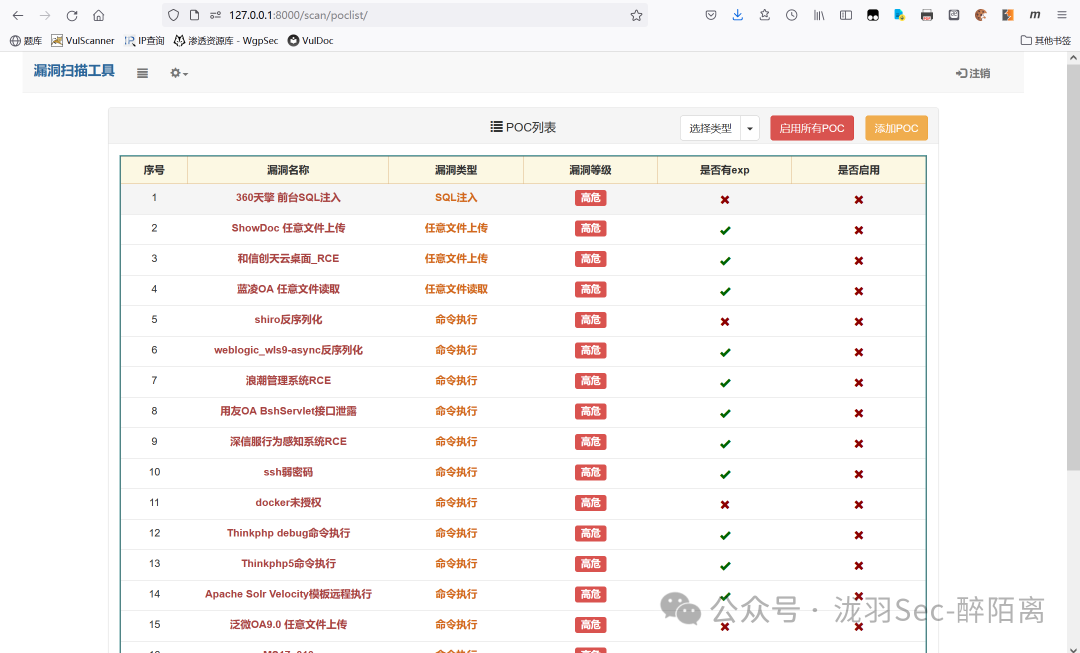Click the shield tracking protection icon

[x=174, y=15]
